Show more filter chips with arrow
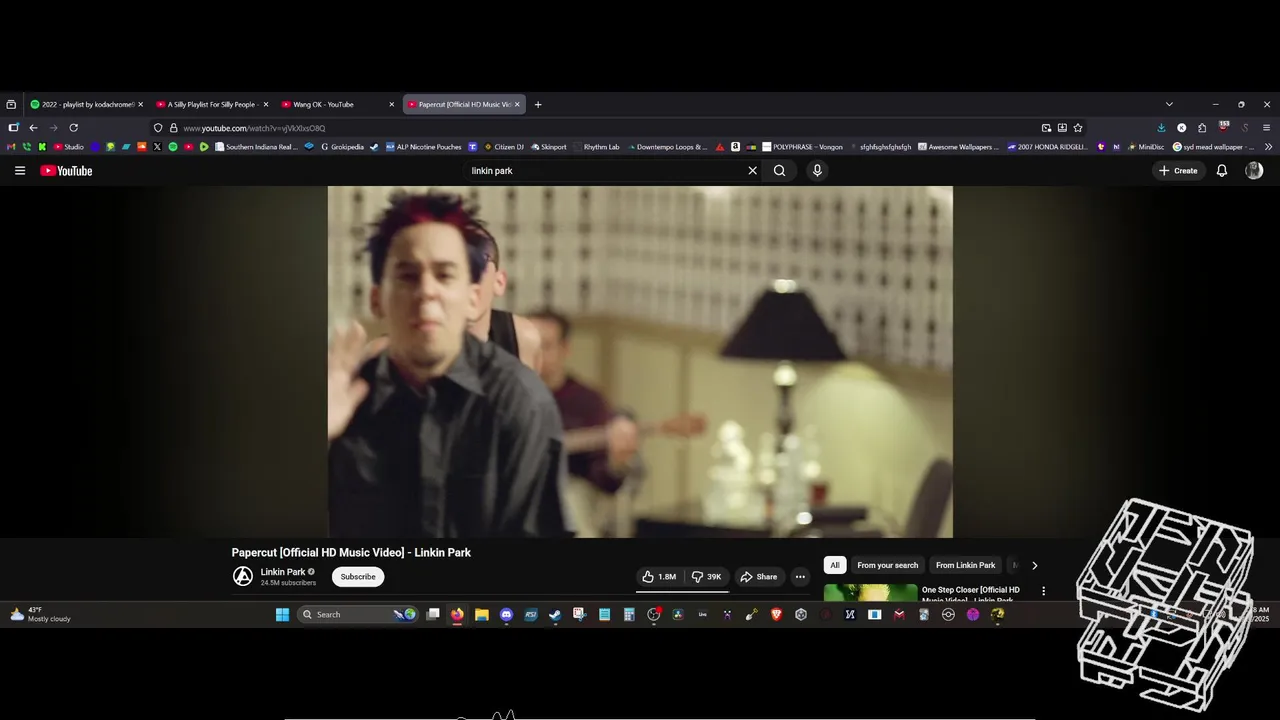The image size is (1280, 720). pyautogui.click(x=1034, y=565)
